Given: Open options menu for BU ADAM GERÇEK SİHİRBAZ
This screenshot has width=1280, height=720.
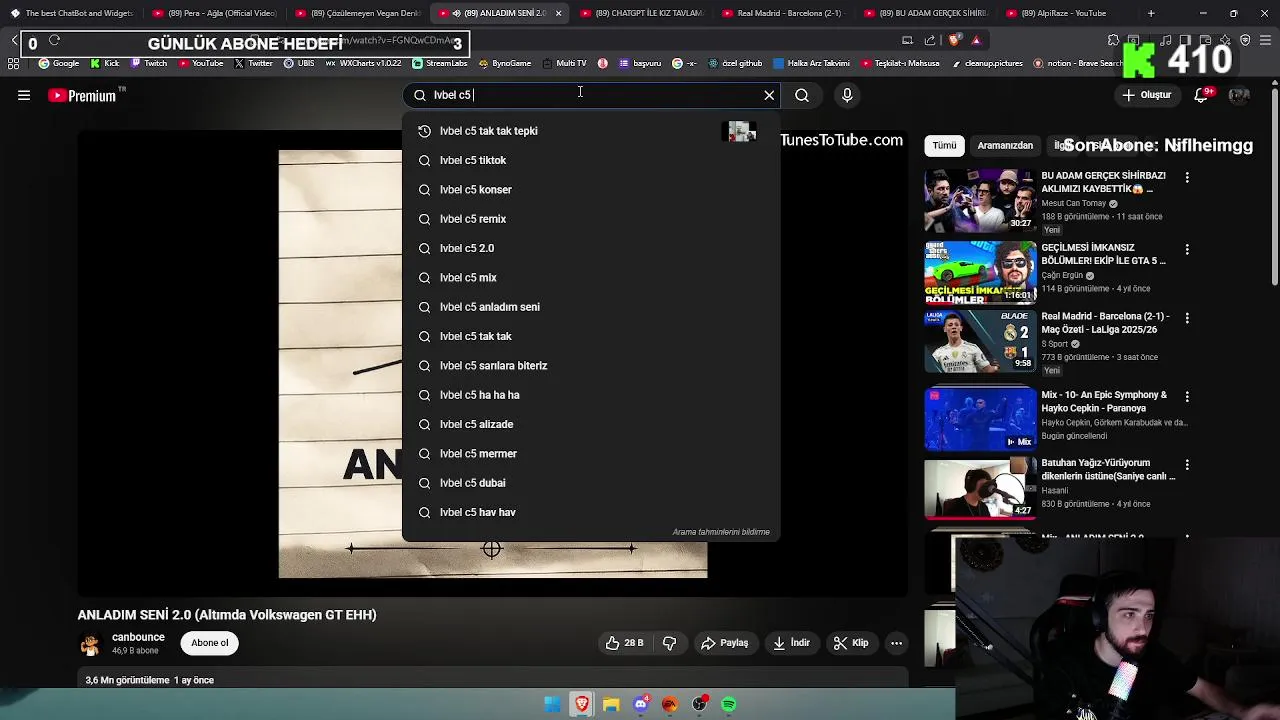Looking at the screenshot, I should (x=1187, y=177).
